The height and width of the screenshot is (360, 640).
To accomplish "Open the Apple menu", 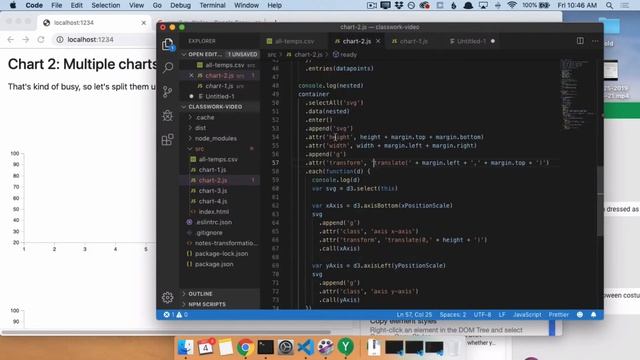I will click(x=13, y=5).
